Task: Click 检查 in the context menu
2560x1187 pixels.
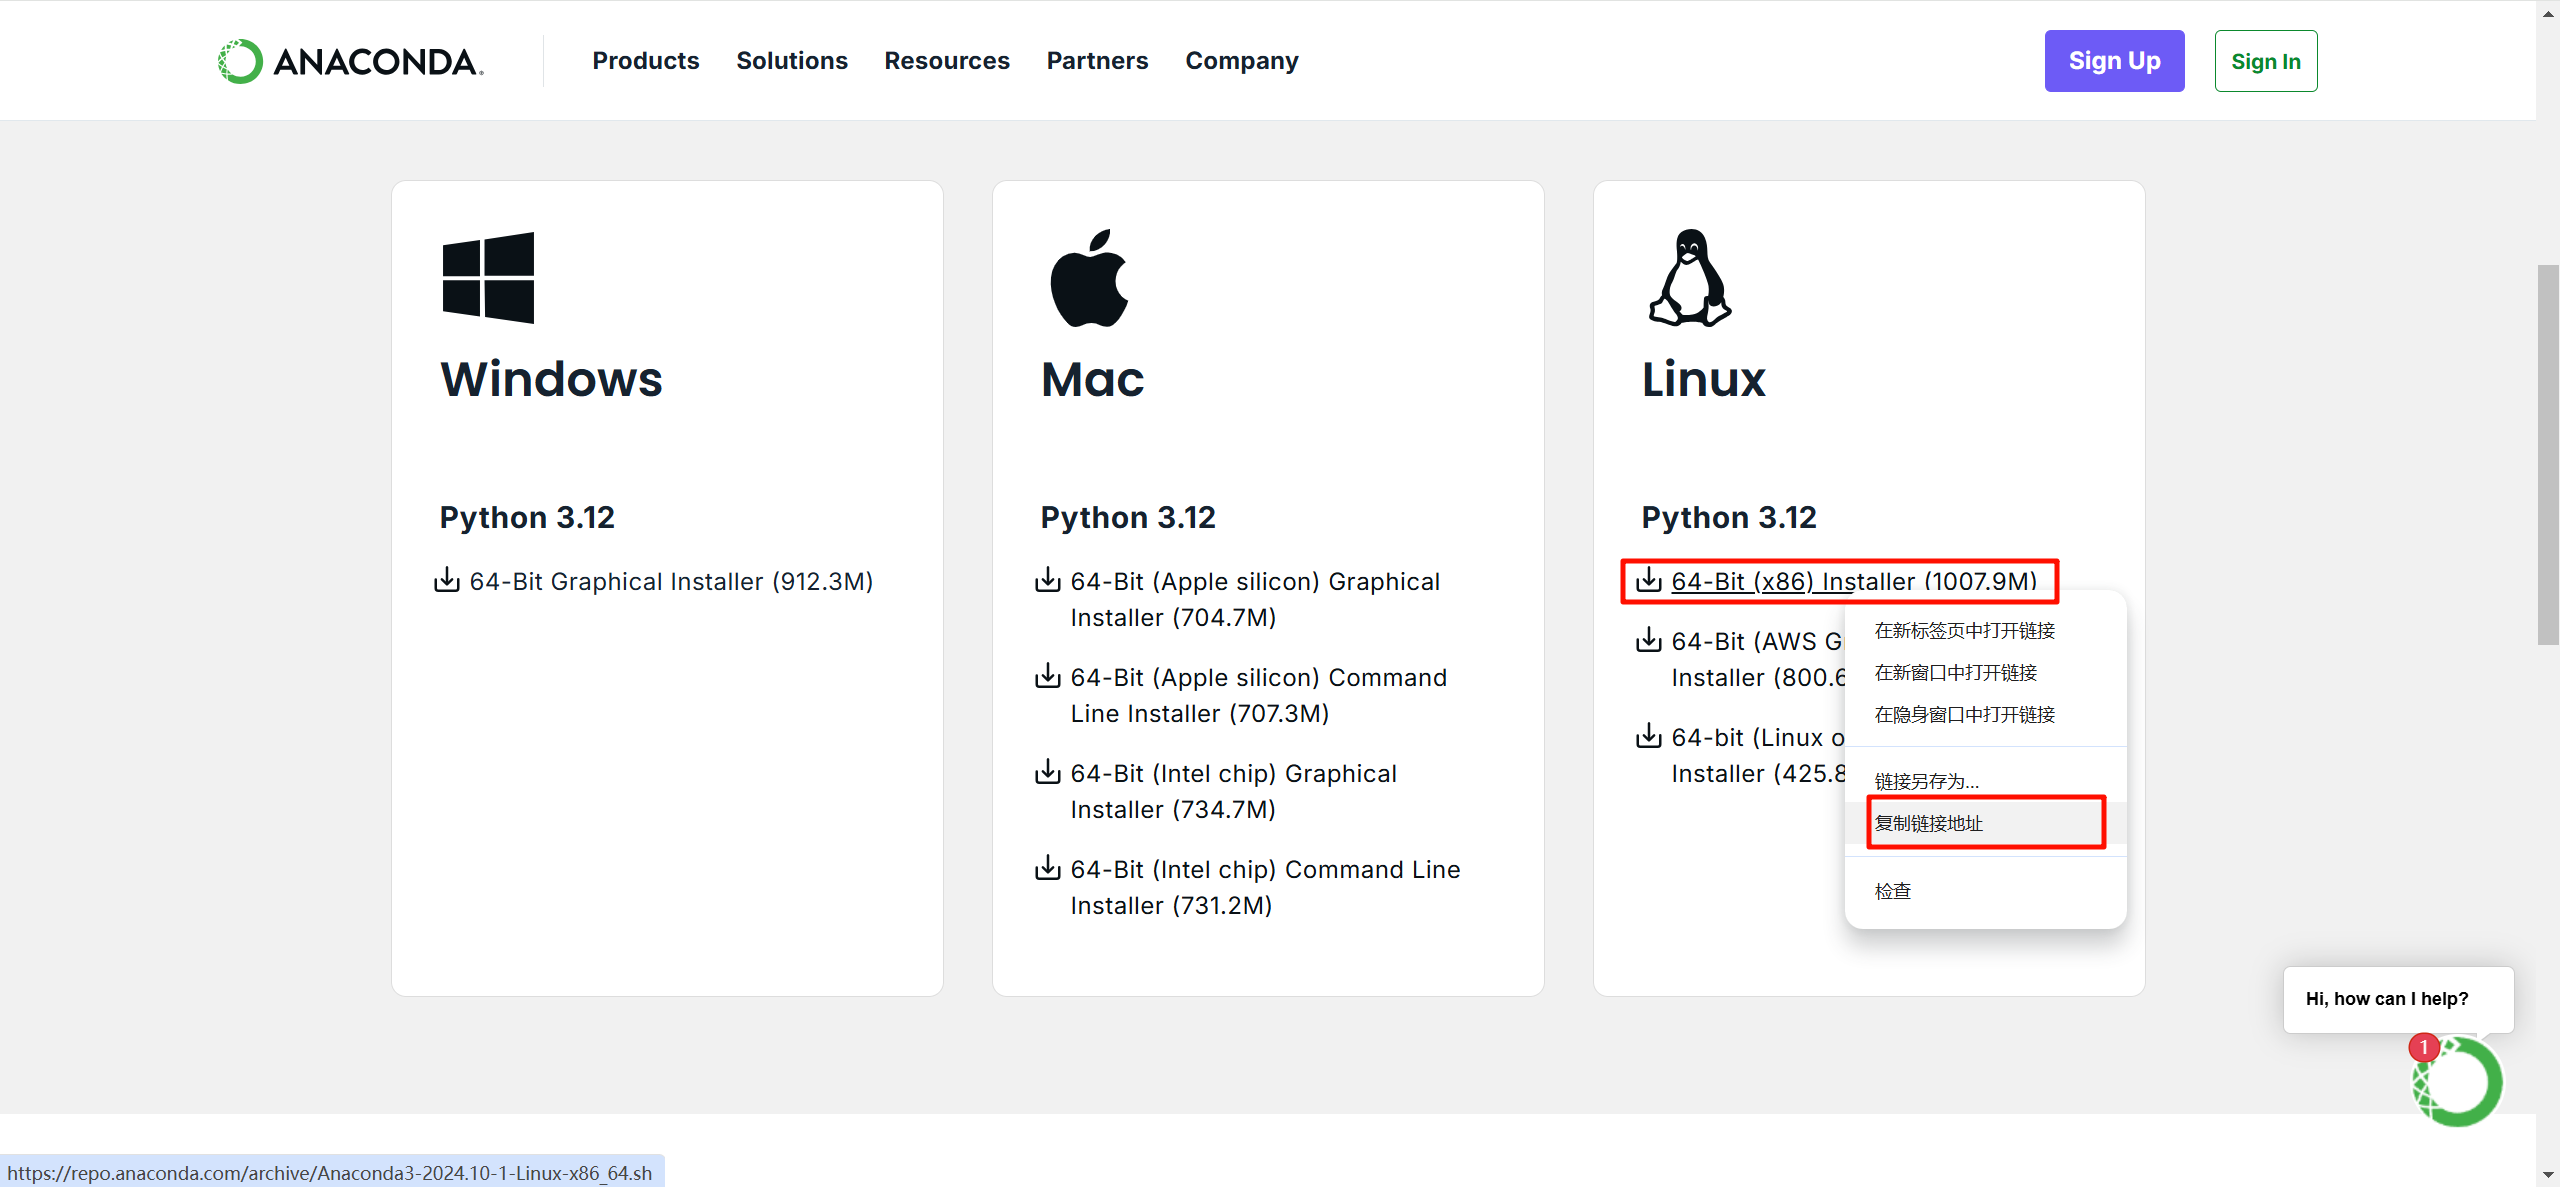Action: tap(1892, 891)
